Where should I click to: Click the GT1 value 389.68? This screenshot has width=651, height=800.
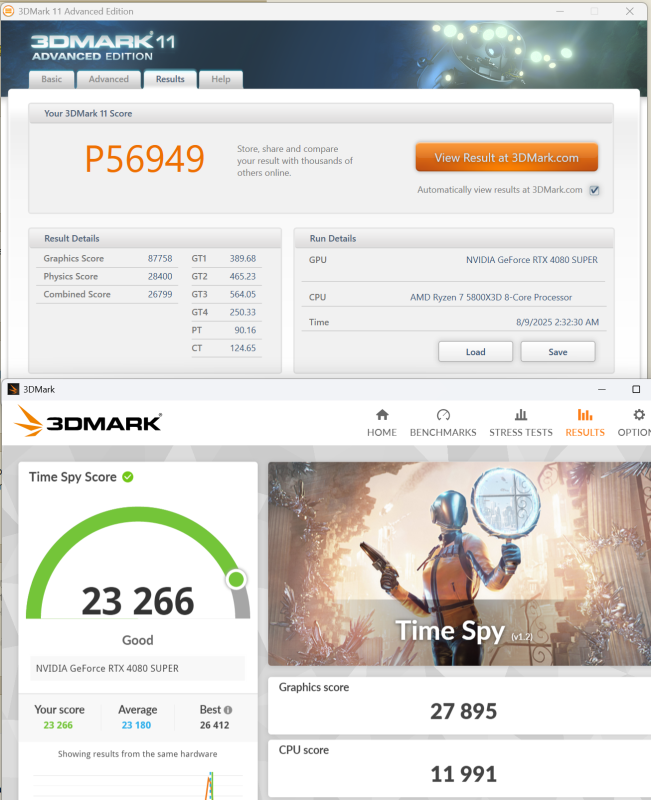coord(242,259)
